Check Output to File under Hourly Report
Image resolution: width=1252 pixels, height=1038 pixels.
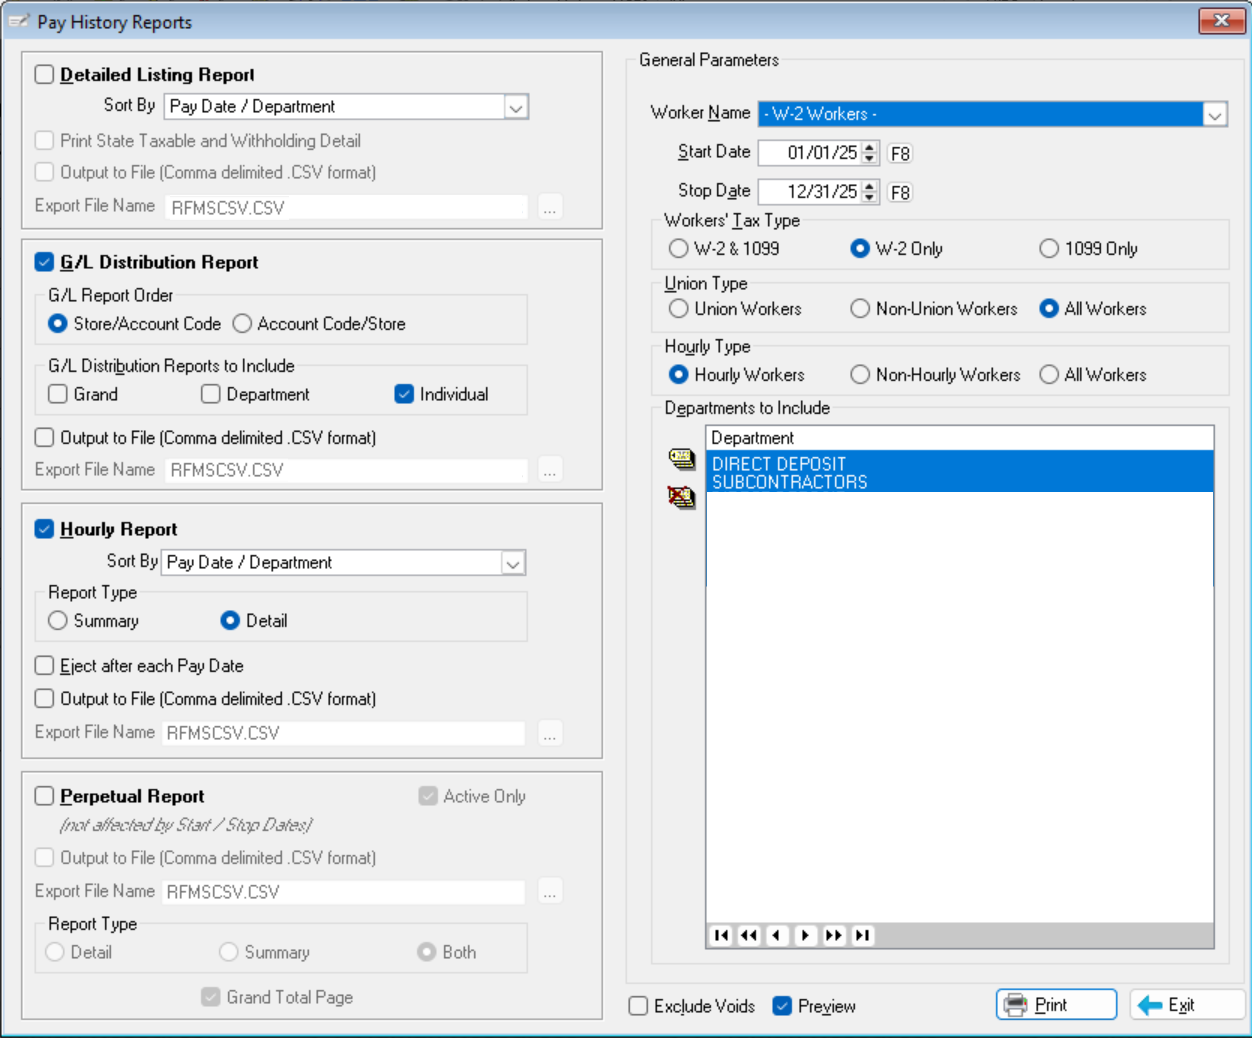pos(44,699)
